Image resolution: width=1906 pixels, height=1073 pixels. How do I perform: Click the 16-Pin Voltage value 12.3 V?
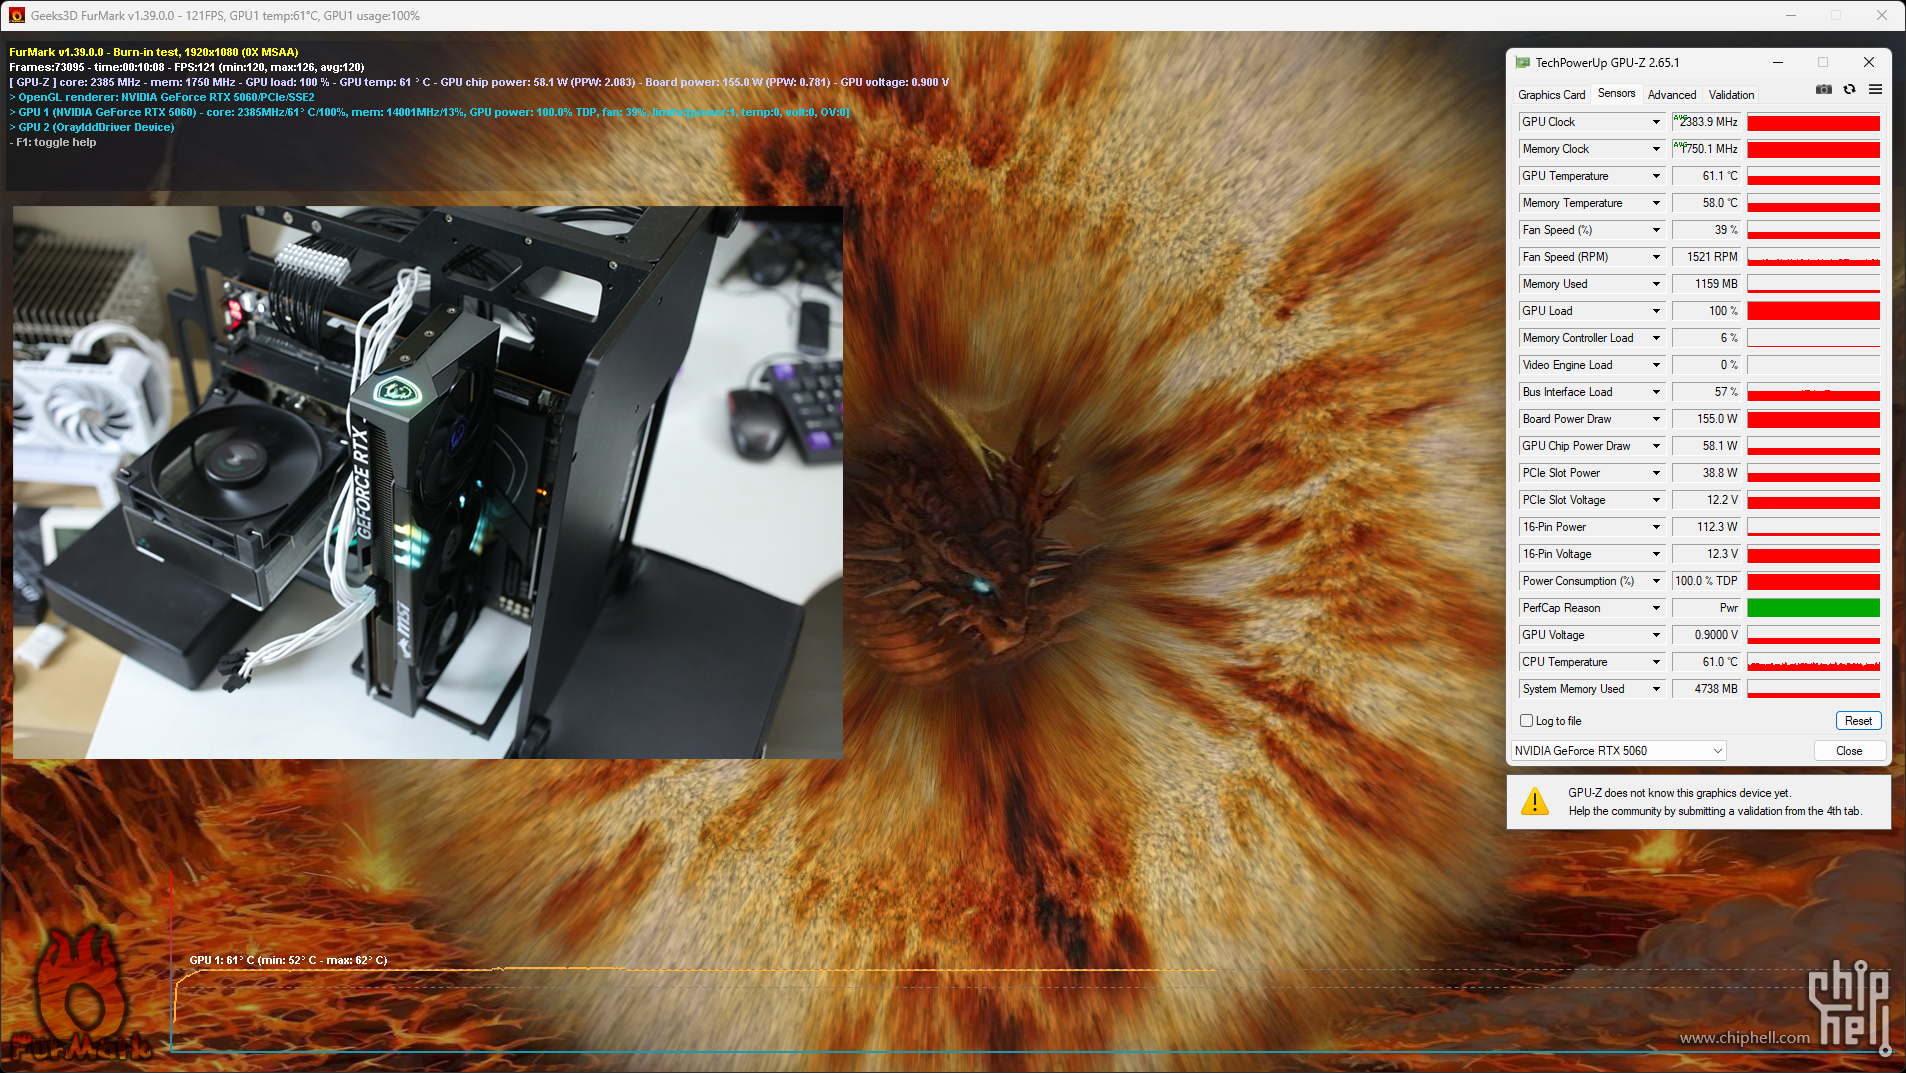1707,554
